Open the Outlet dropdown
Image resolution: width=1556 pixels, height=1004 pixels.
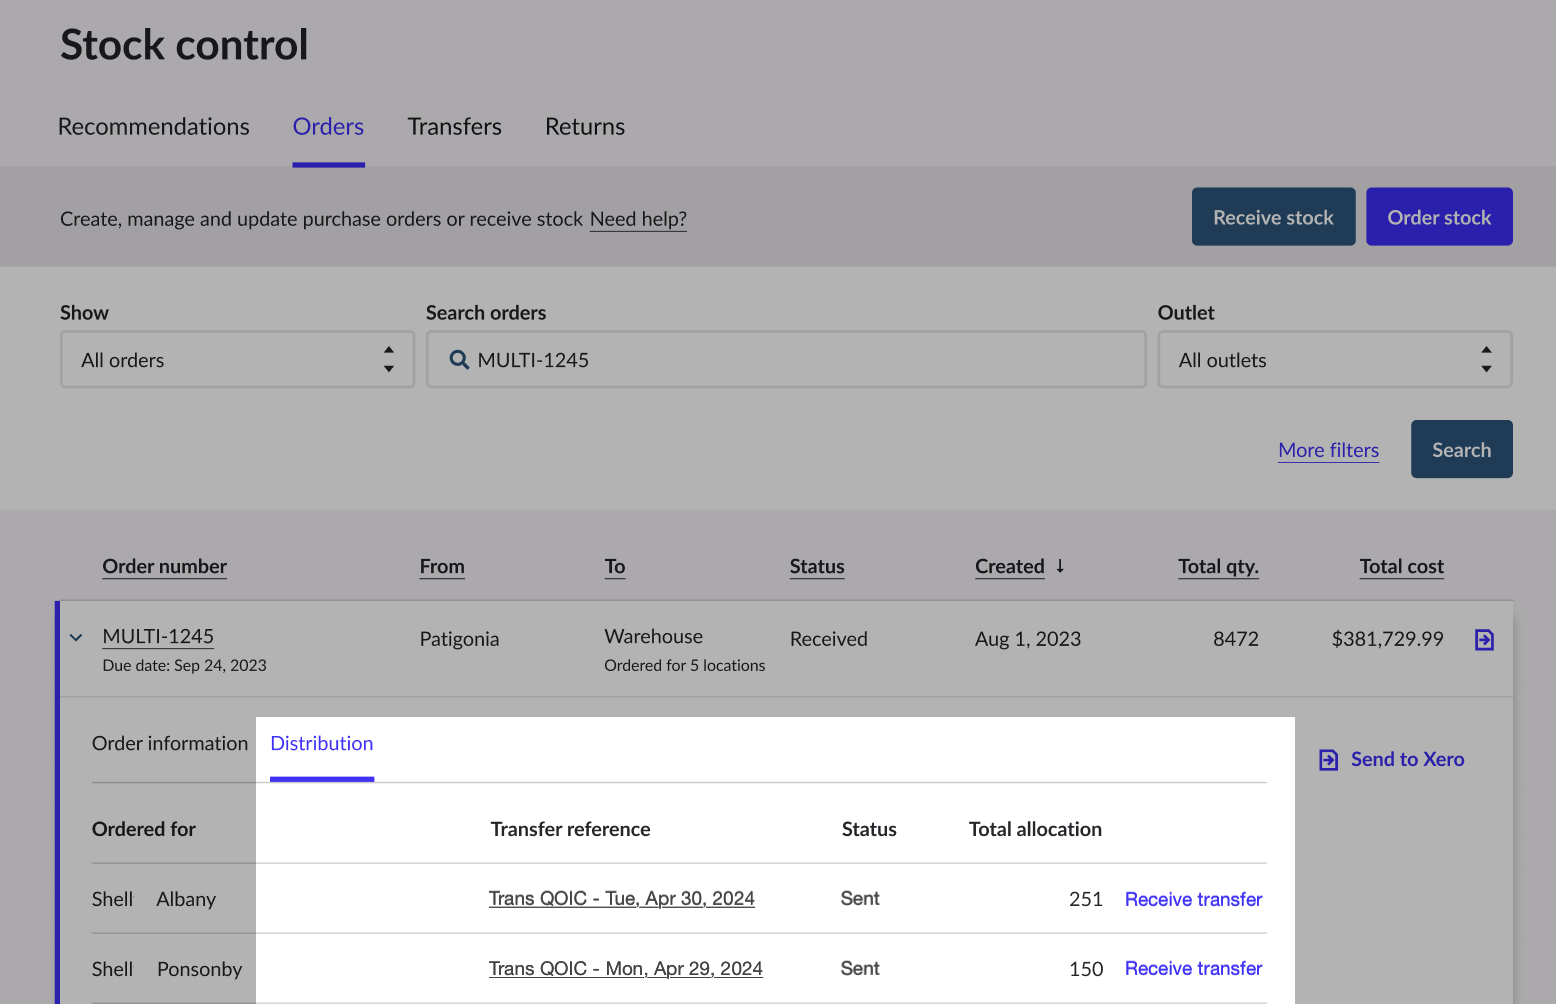[1333, 360]
